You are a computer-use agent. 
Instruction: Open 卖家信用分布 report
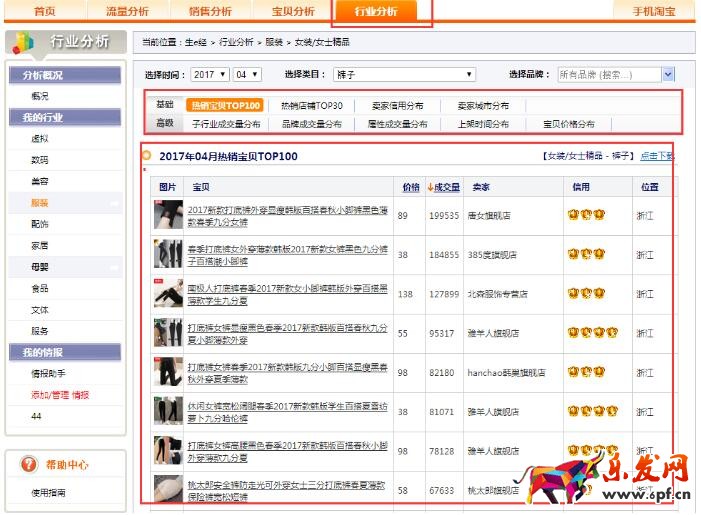pos(397,105)
